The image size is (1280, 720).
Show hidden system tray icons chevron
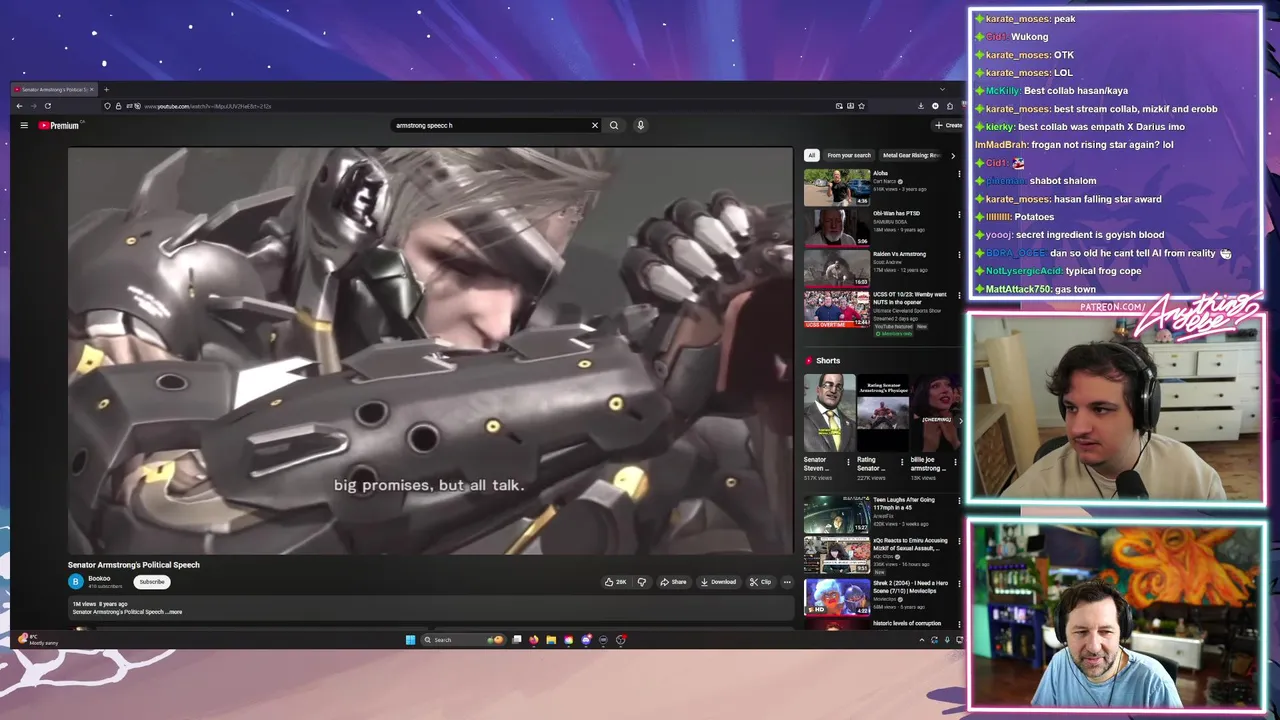point(922,640)
